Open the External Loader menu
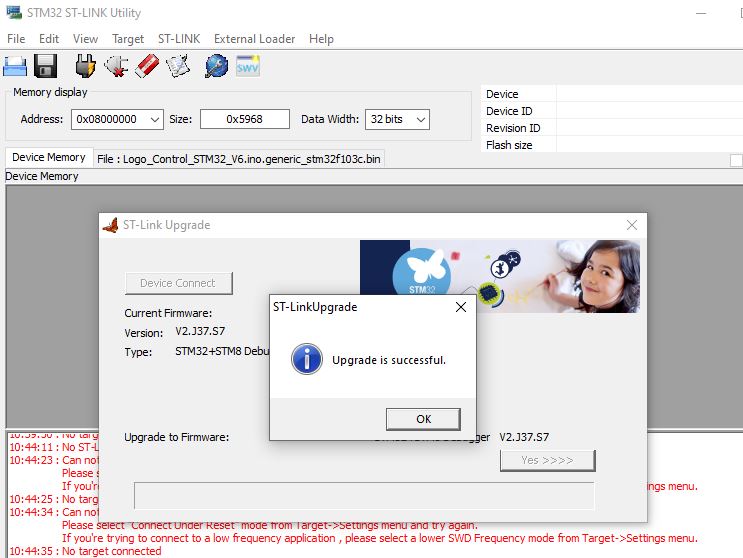743x558 pixels. (254, 39)
